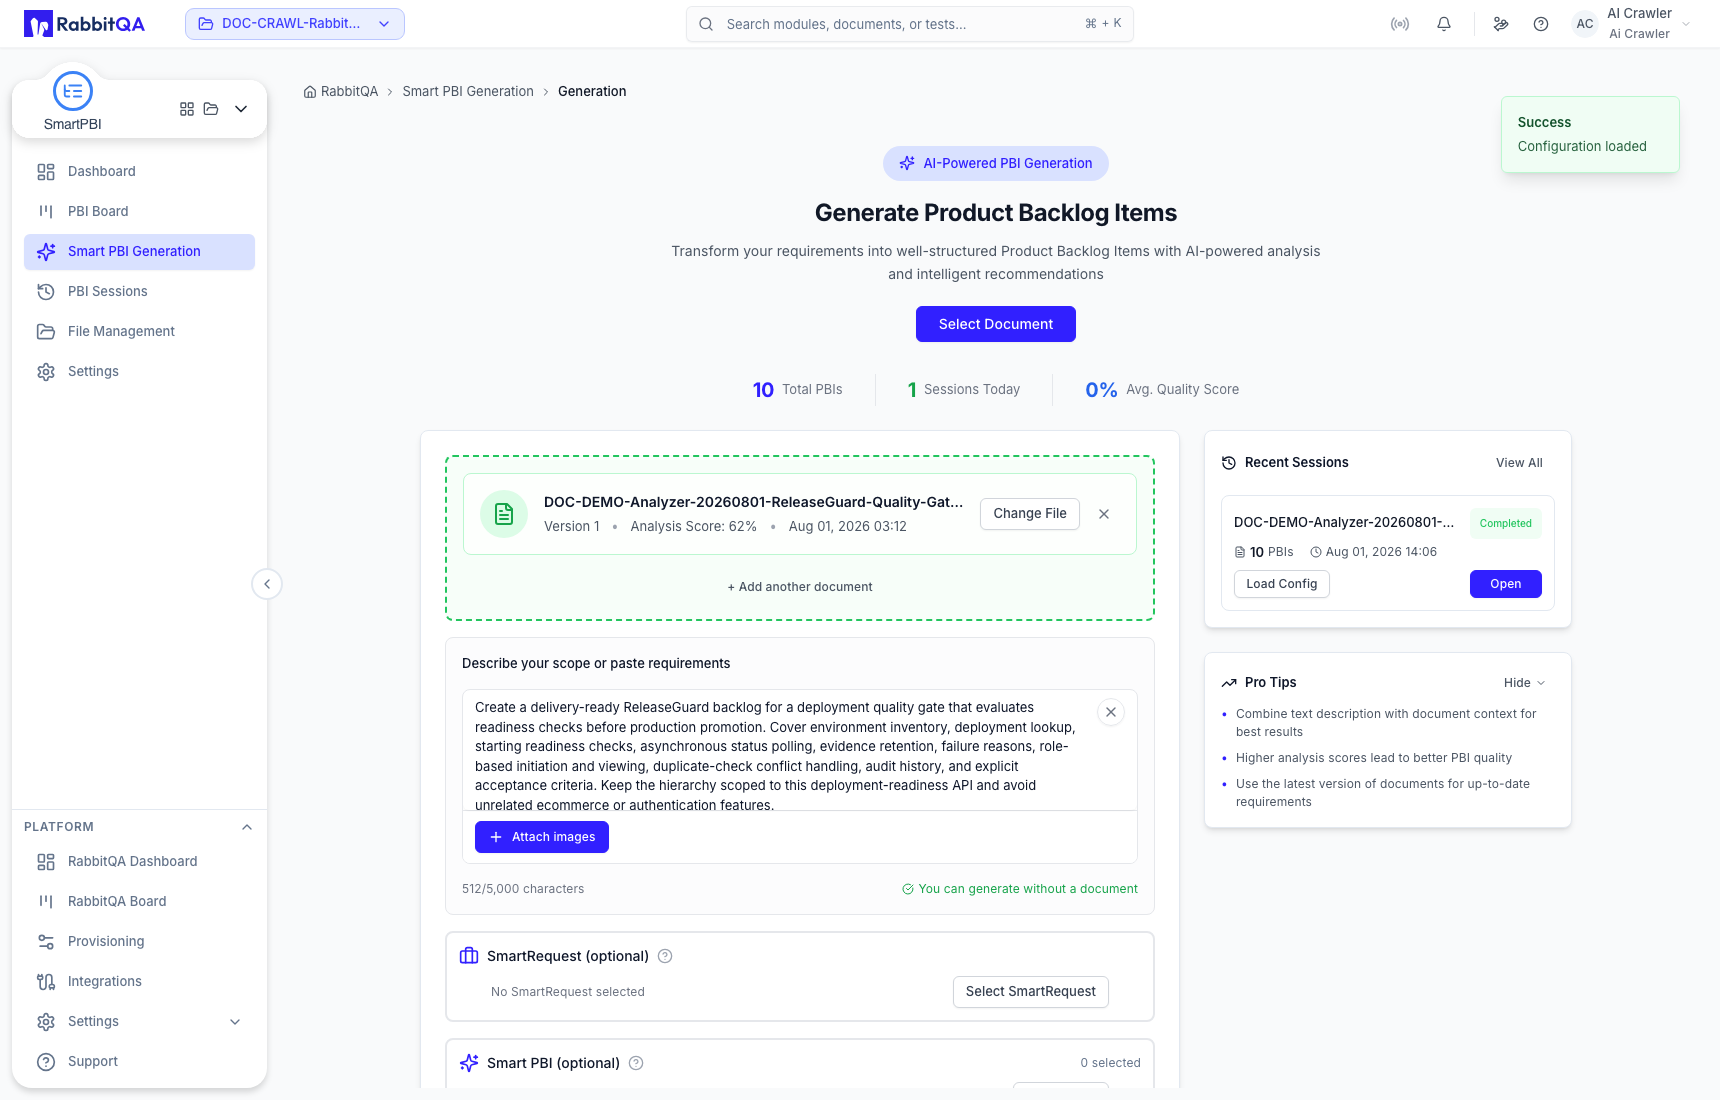Remove the selected DOC-DEMO document
Image resolution: width=1720 pixels, height=1100 pixels.
[x=1104, y=514]
